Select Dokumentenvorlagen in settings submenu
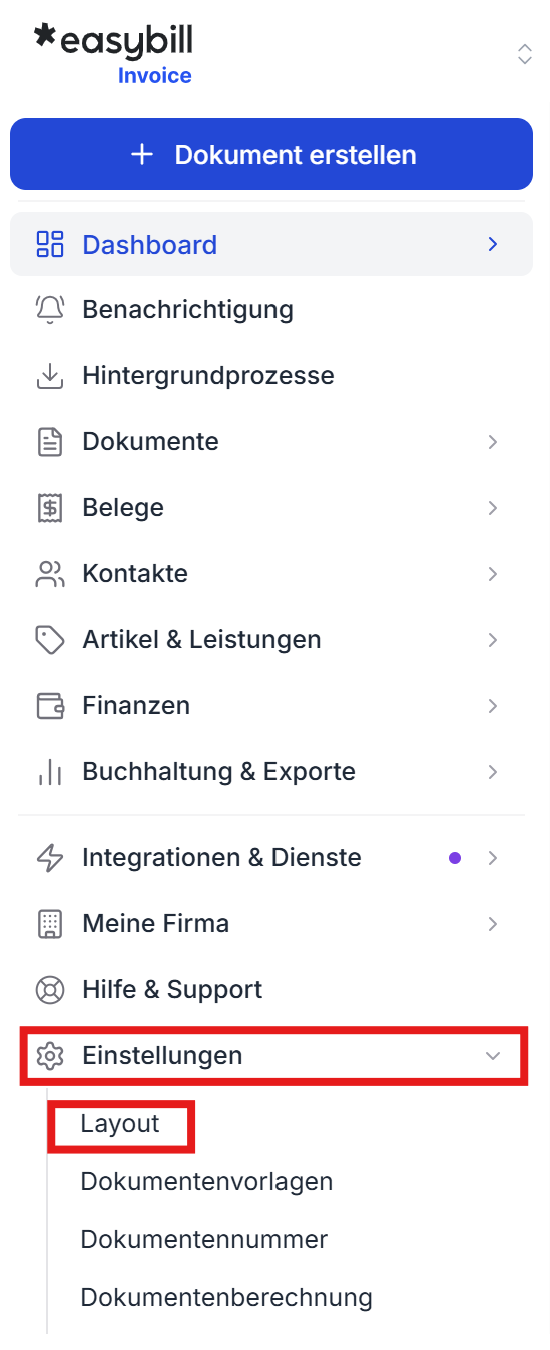The width and height of the screenshot is (550, 1350). coord(207,1182)
